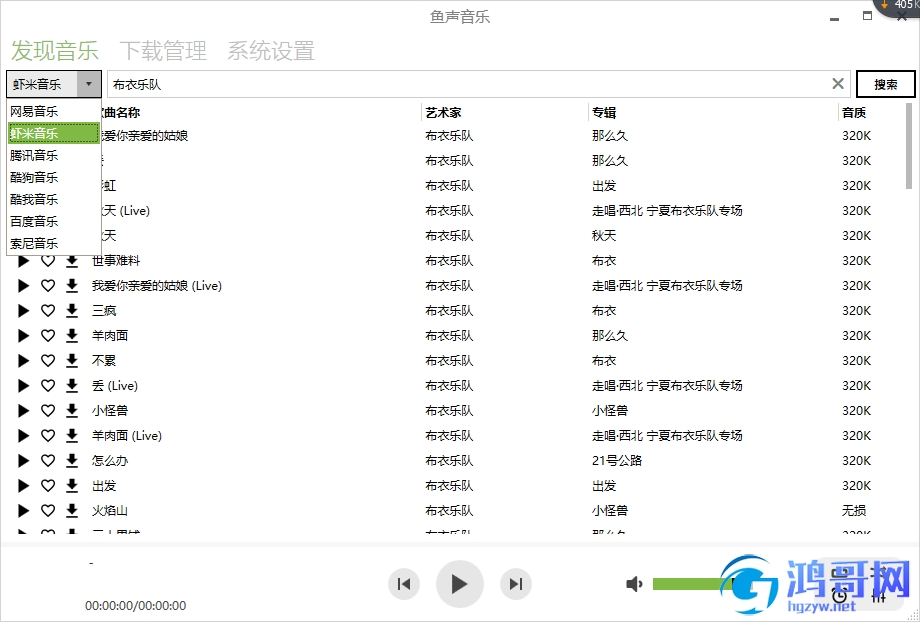Minimize the 鱼声音乐 window
Image resolution: width=920 pixels, height=622 pixels.
pos(834,18)
